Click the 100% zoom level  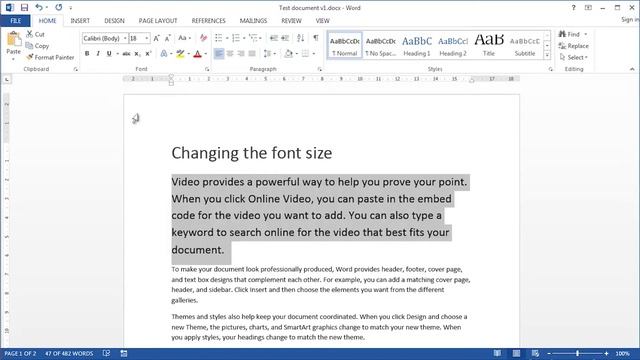coord(622,353)
